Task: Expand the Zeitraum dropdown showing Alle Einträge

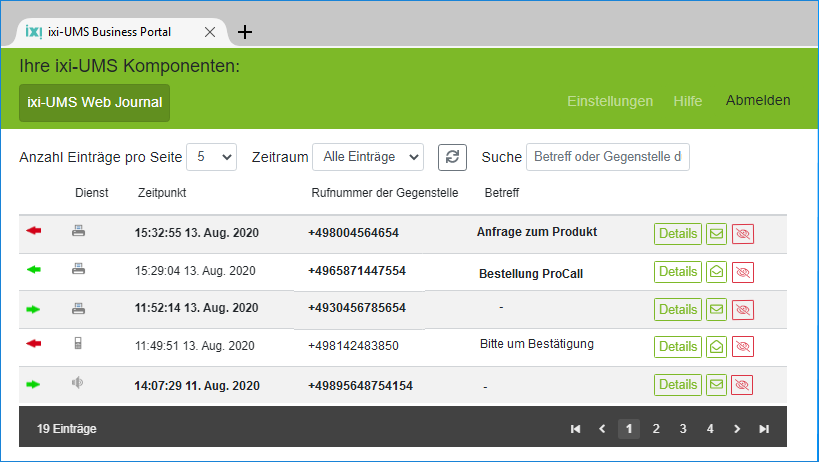Action: [367, 157]
